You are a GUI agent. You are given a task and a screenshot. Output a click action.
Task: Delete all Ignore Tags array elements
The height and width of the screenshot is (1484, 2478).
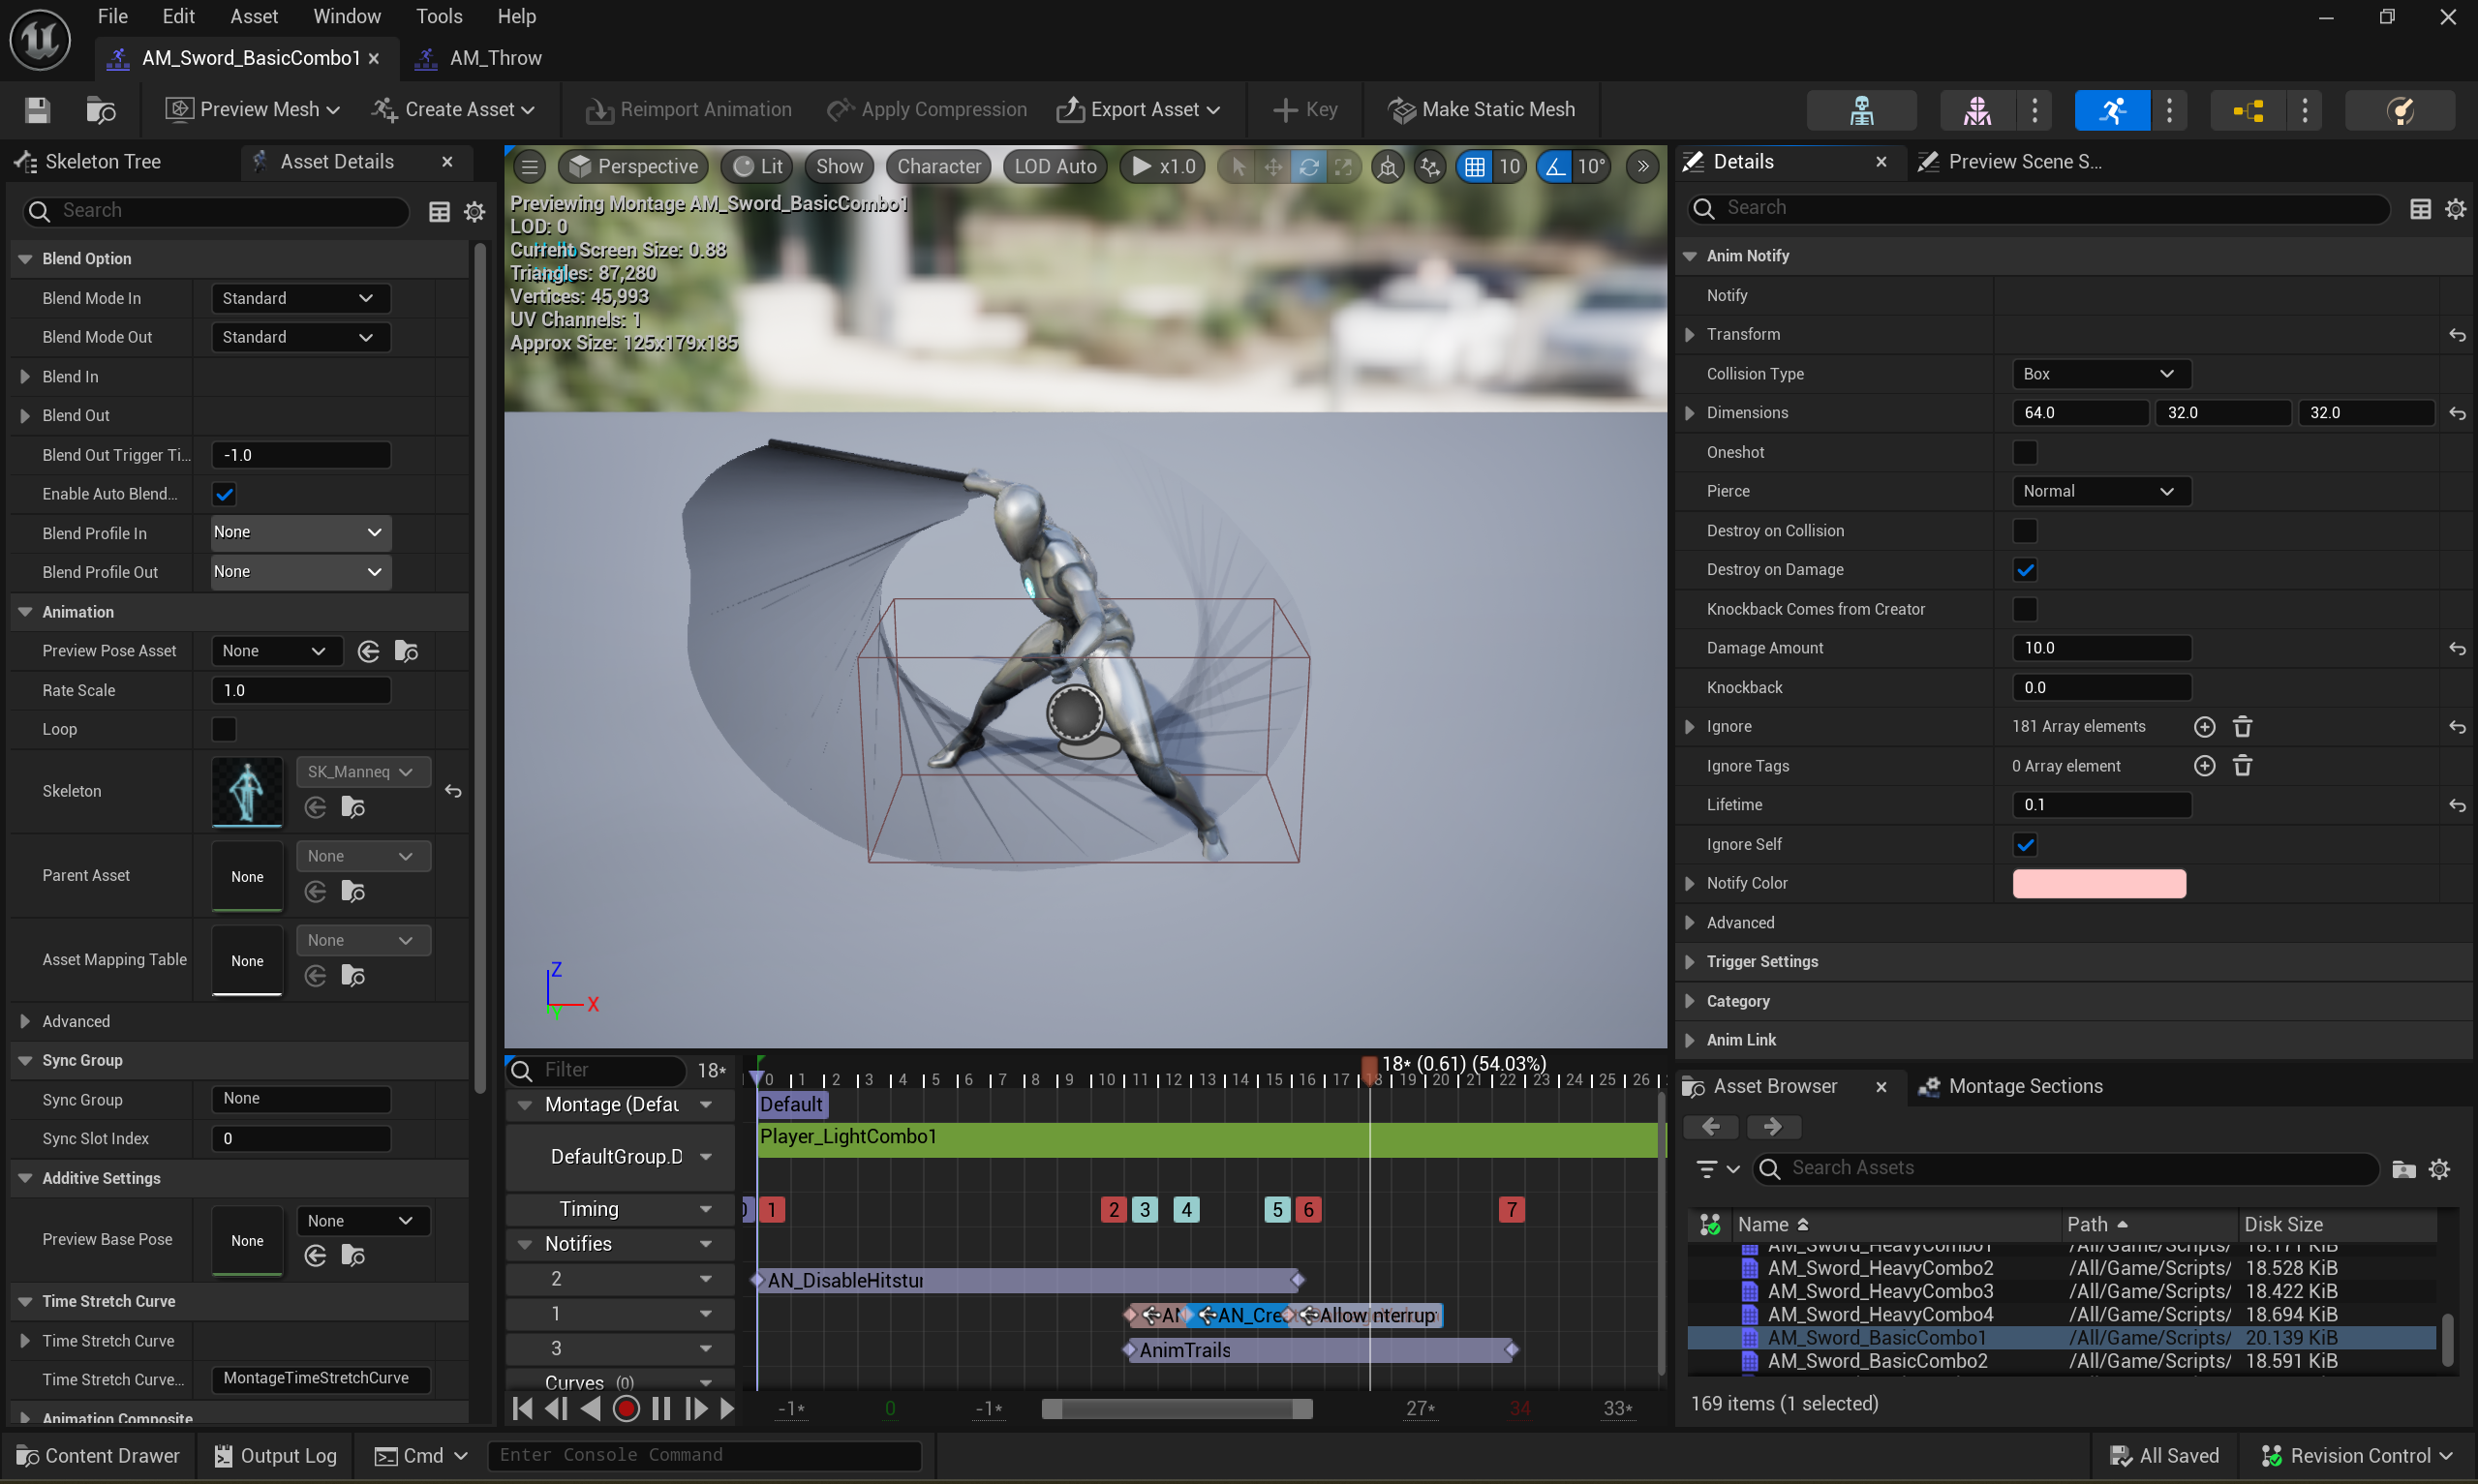pos(2242,766)
